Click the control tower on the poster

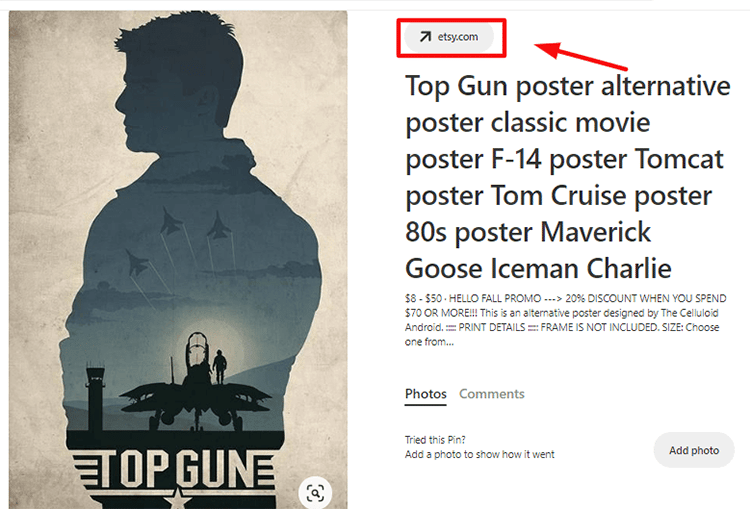coord(95,396)
